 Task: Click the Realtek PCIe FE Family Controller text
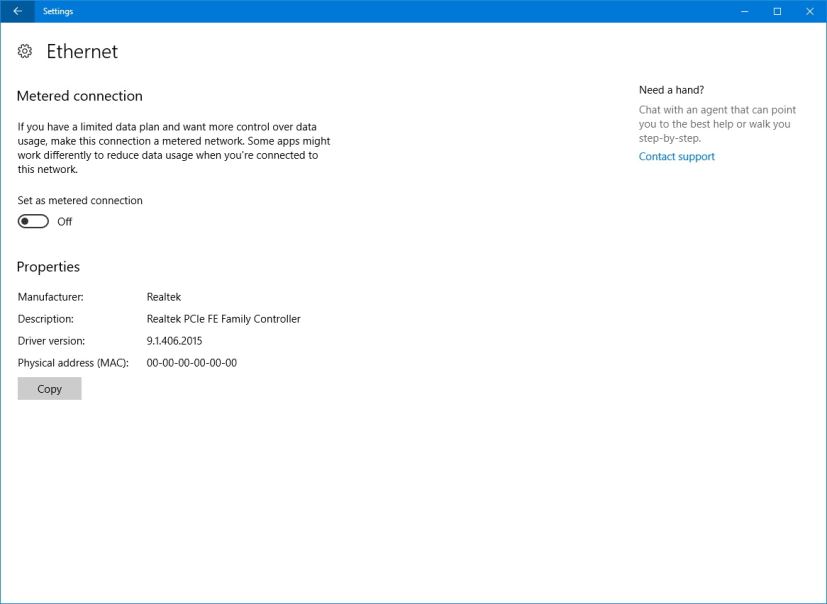223,319
